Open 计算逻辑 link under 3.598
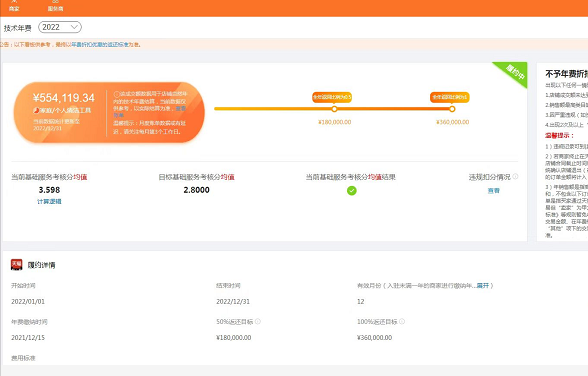 [x=49, y=202]
